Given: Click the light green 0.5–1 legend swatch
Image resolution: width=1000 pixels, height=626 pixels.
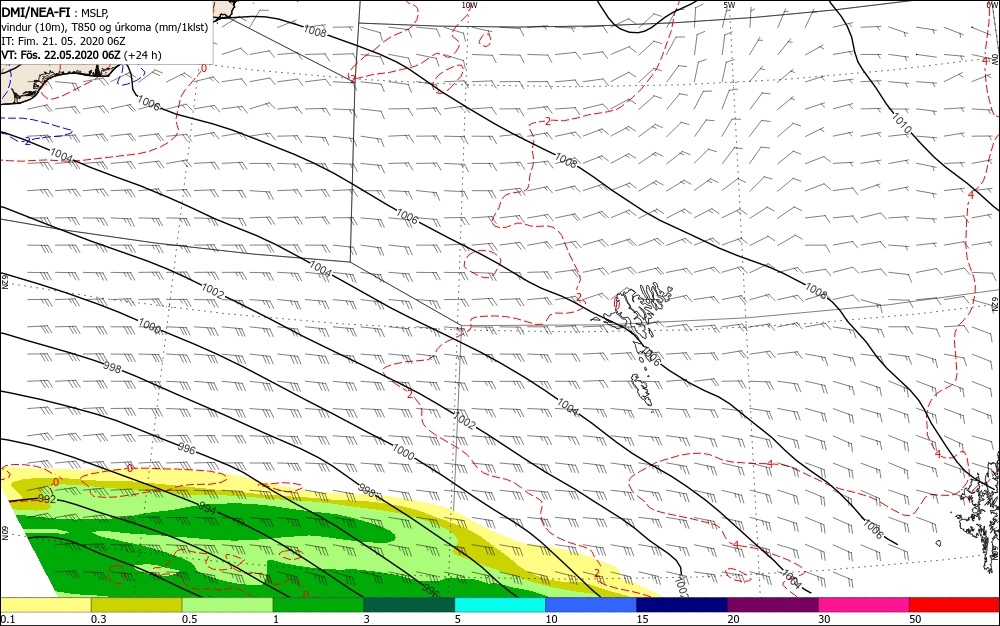Looking at the screenshot, I should tap(228, 605).
